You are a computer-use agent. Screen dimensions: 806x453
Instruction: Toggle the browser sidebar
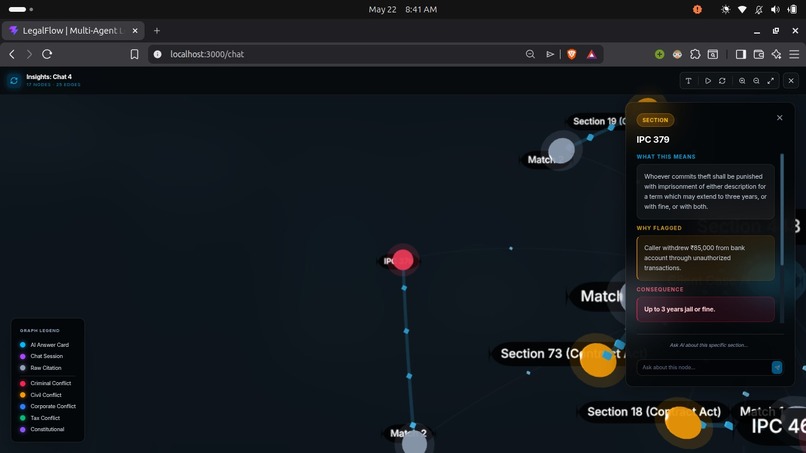pos(741,54)
